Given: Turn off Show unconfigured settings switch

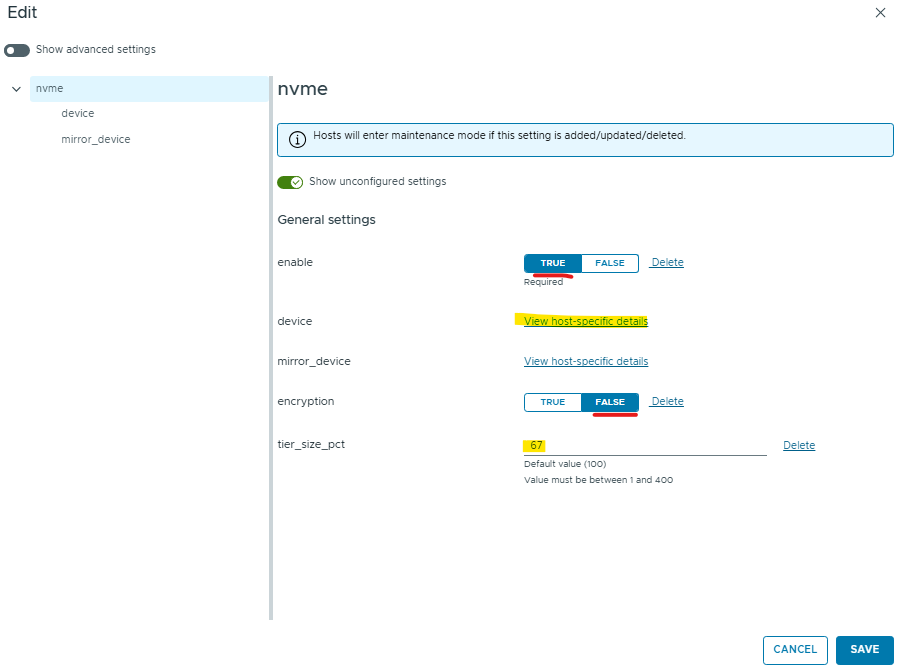Looking at the screenshot, I should pos(290,182).
